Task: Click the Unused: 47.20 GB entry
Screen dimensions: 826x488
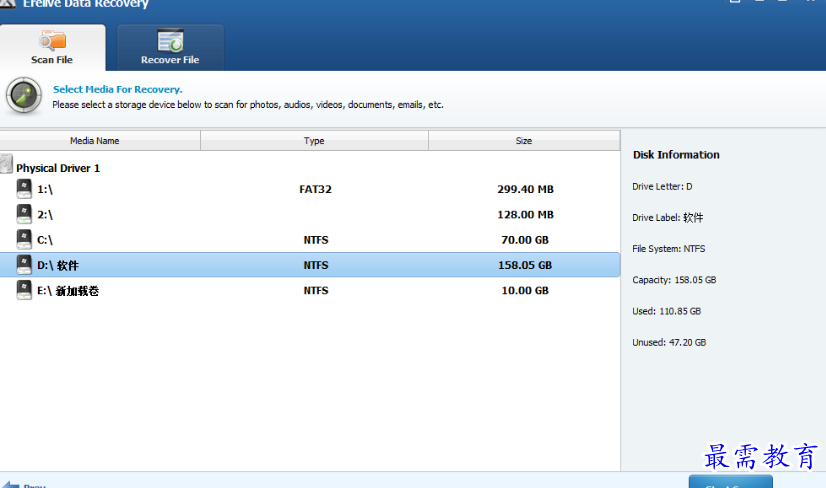Action: (x=669, y=342)
